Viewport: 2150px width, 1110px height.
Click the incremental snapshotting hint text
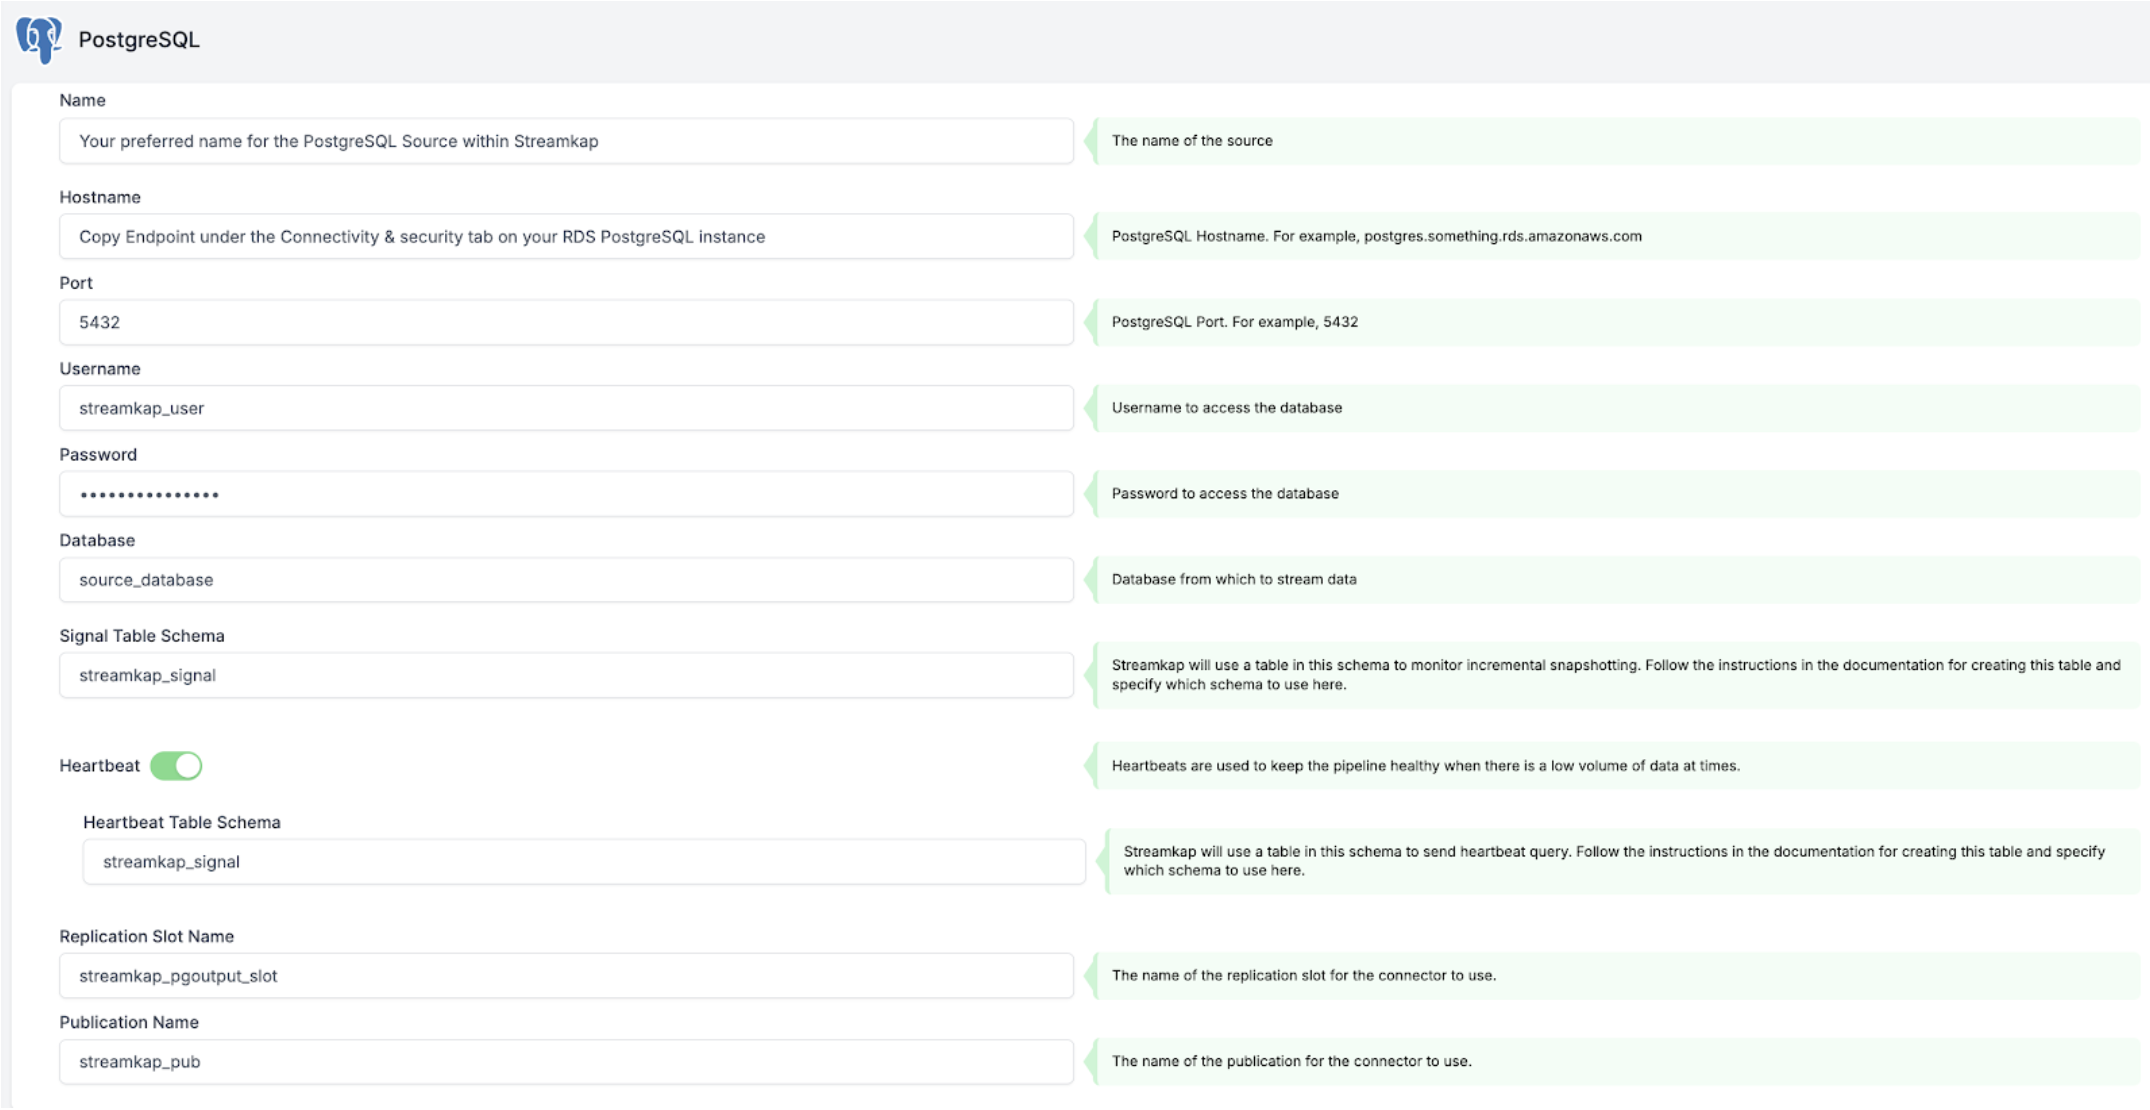(x=1615, y=675)
